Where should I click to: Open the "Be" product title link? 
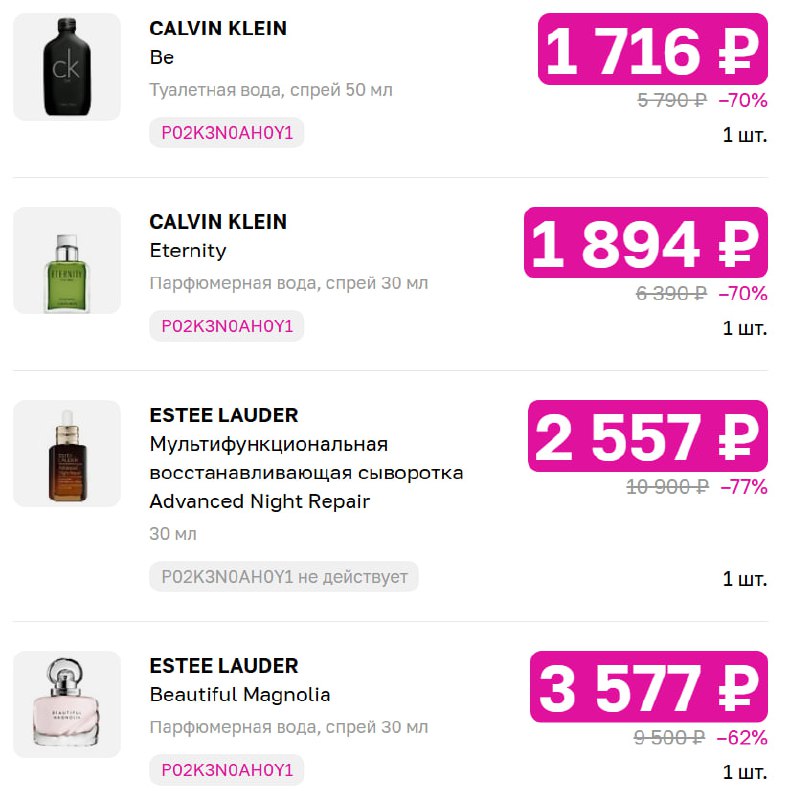(162, 57)
